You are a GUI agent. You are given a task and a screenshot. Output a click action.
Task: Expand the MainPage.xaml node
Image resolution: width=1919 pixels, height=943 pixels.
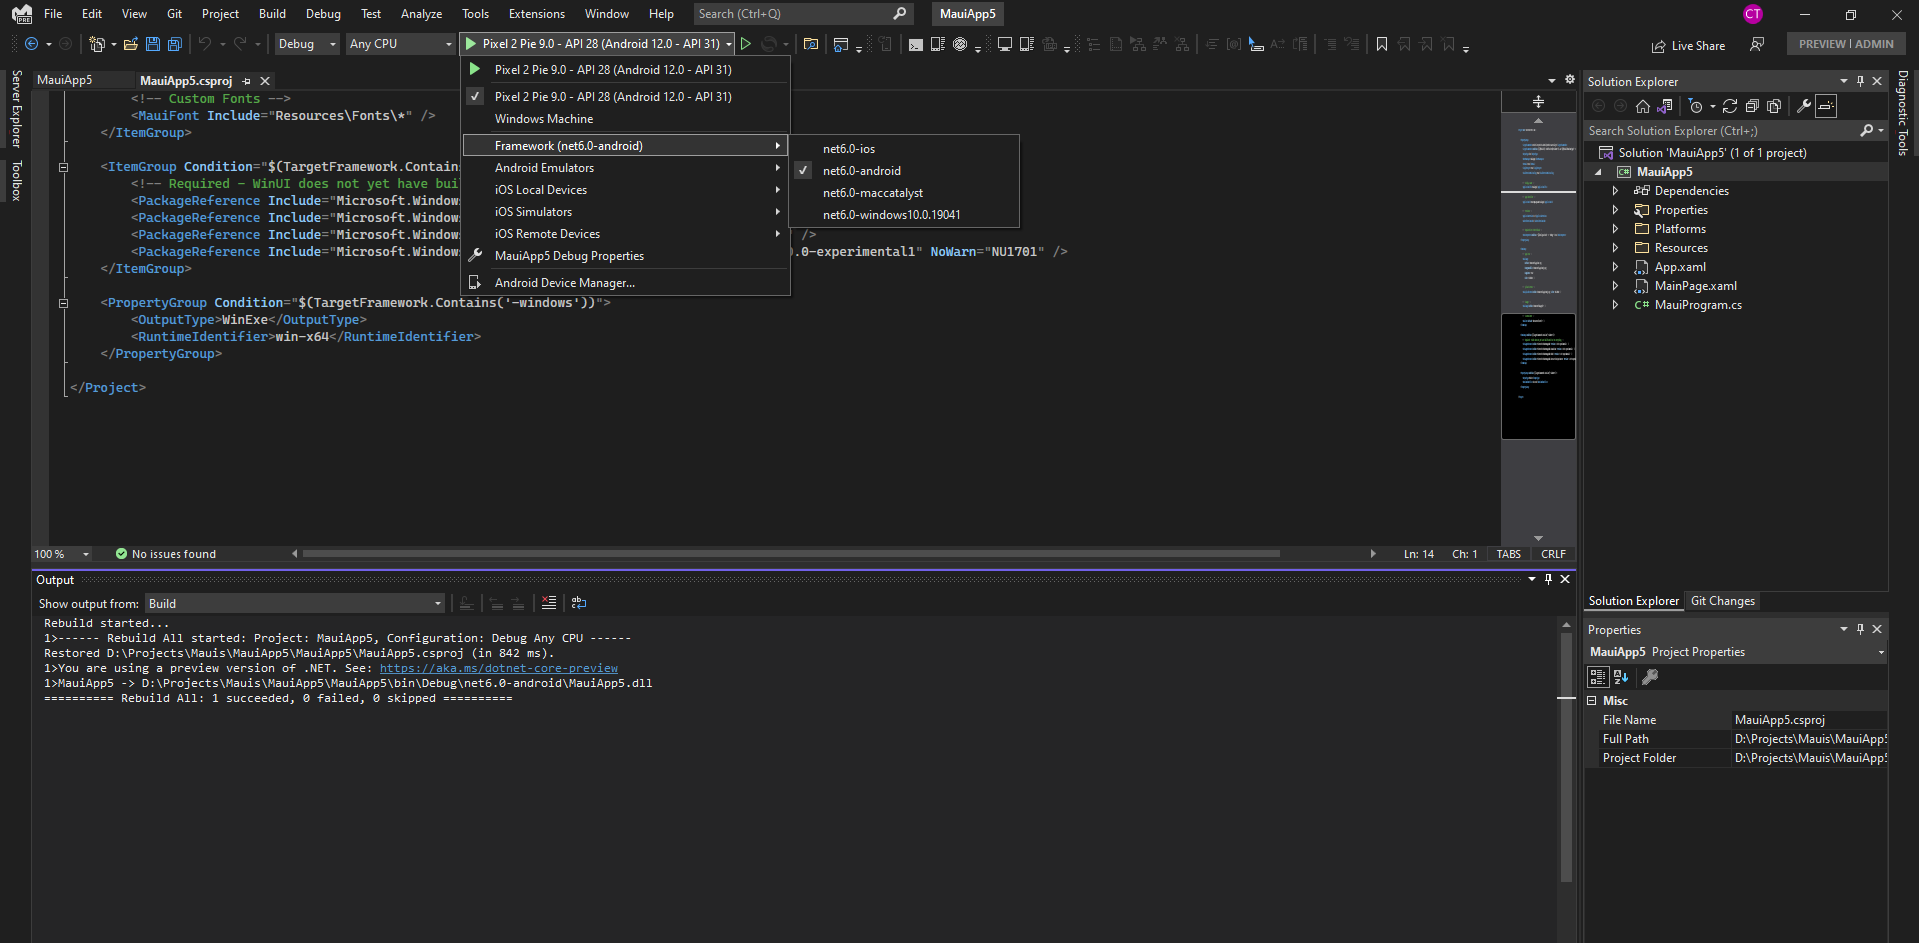(x=1615, y=286)
